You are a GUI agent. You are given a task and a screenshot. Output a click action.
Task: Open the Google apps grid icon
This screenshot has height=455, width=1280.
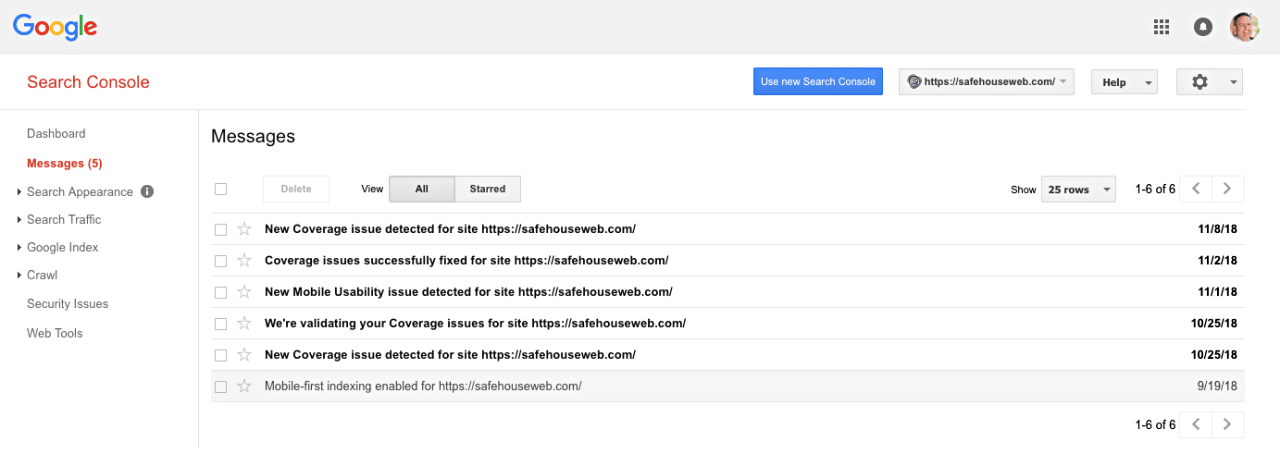[x=1161, y=27]
